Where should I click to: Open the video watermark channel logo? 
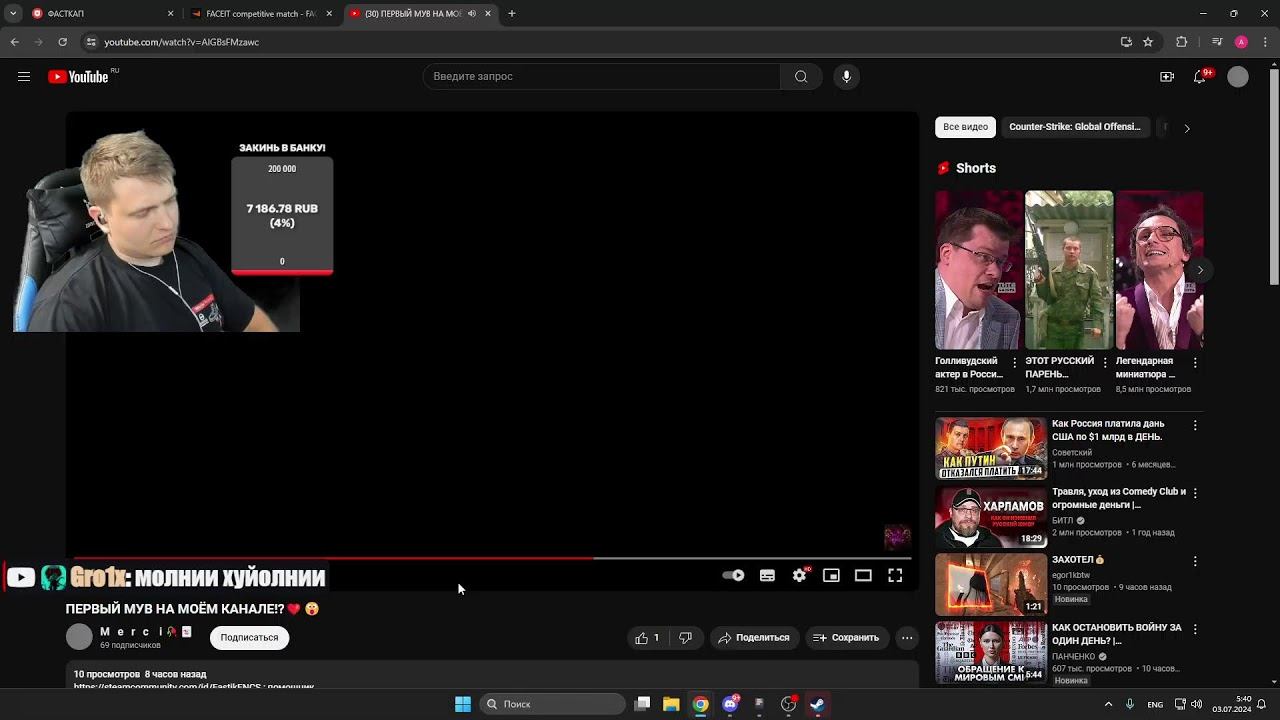click(897, 537)
